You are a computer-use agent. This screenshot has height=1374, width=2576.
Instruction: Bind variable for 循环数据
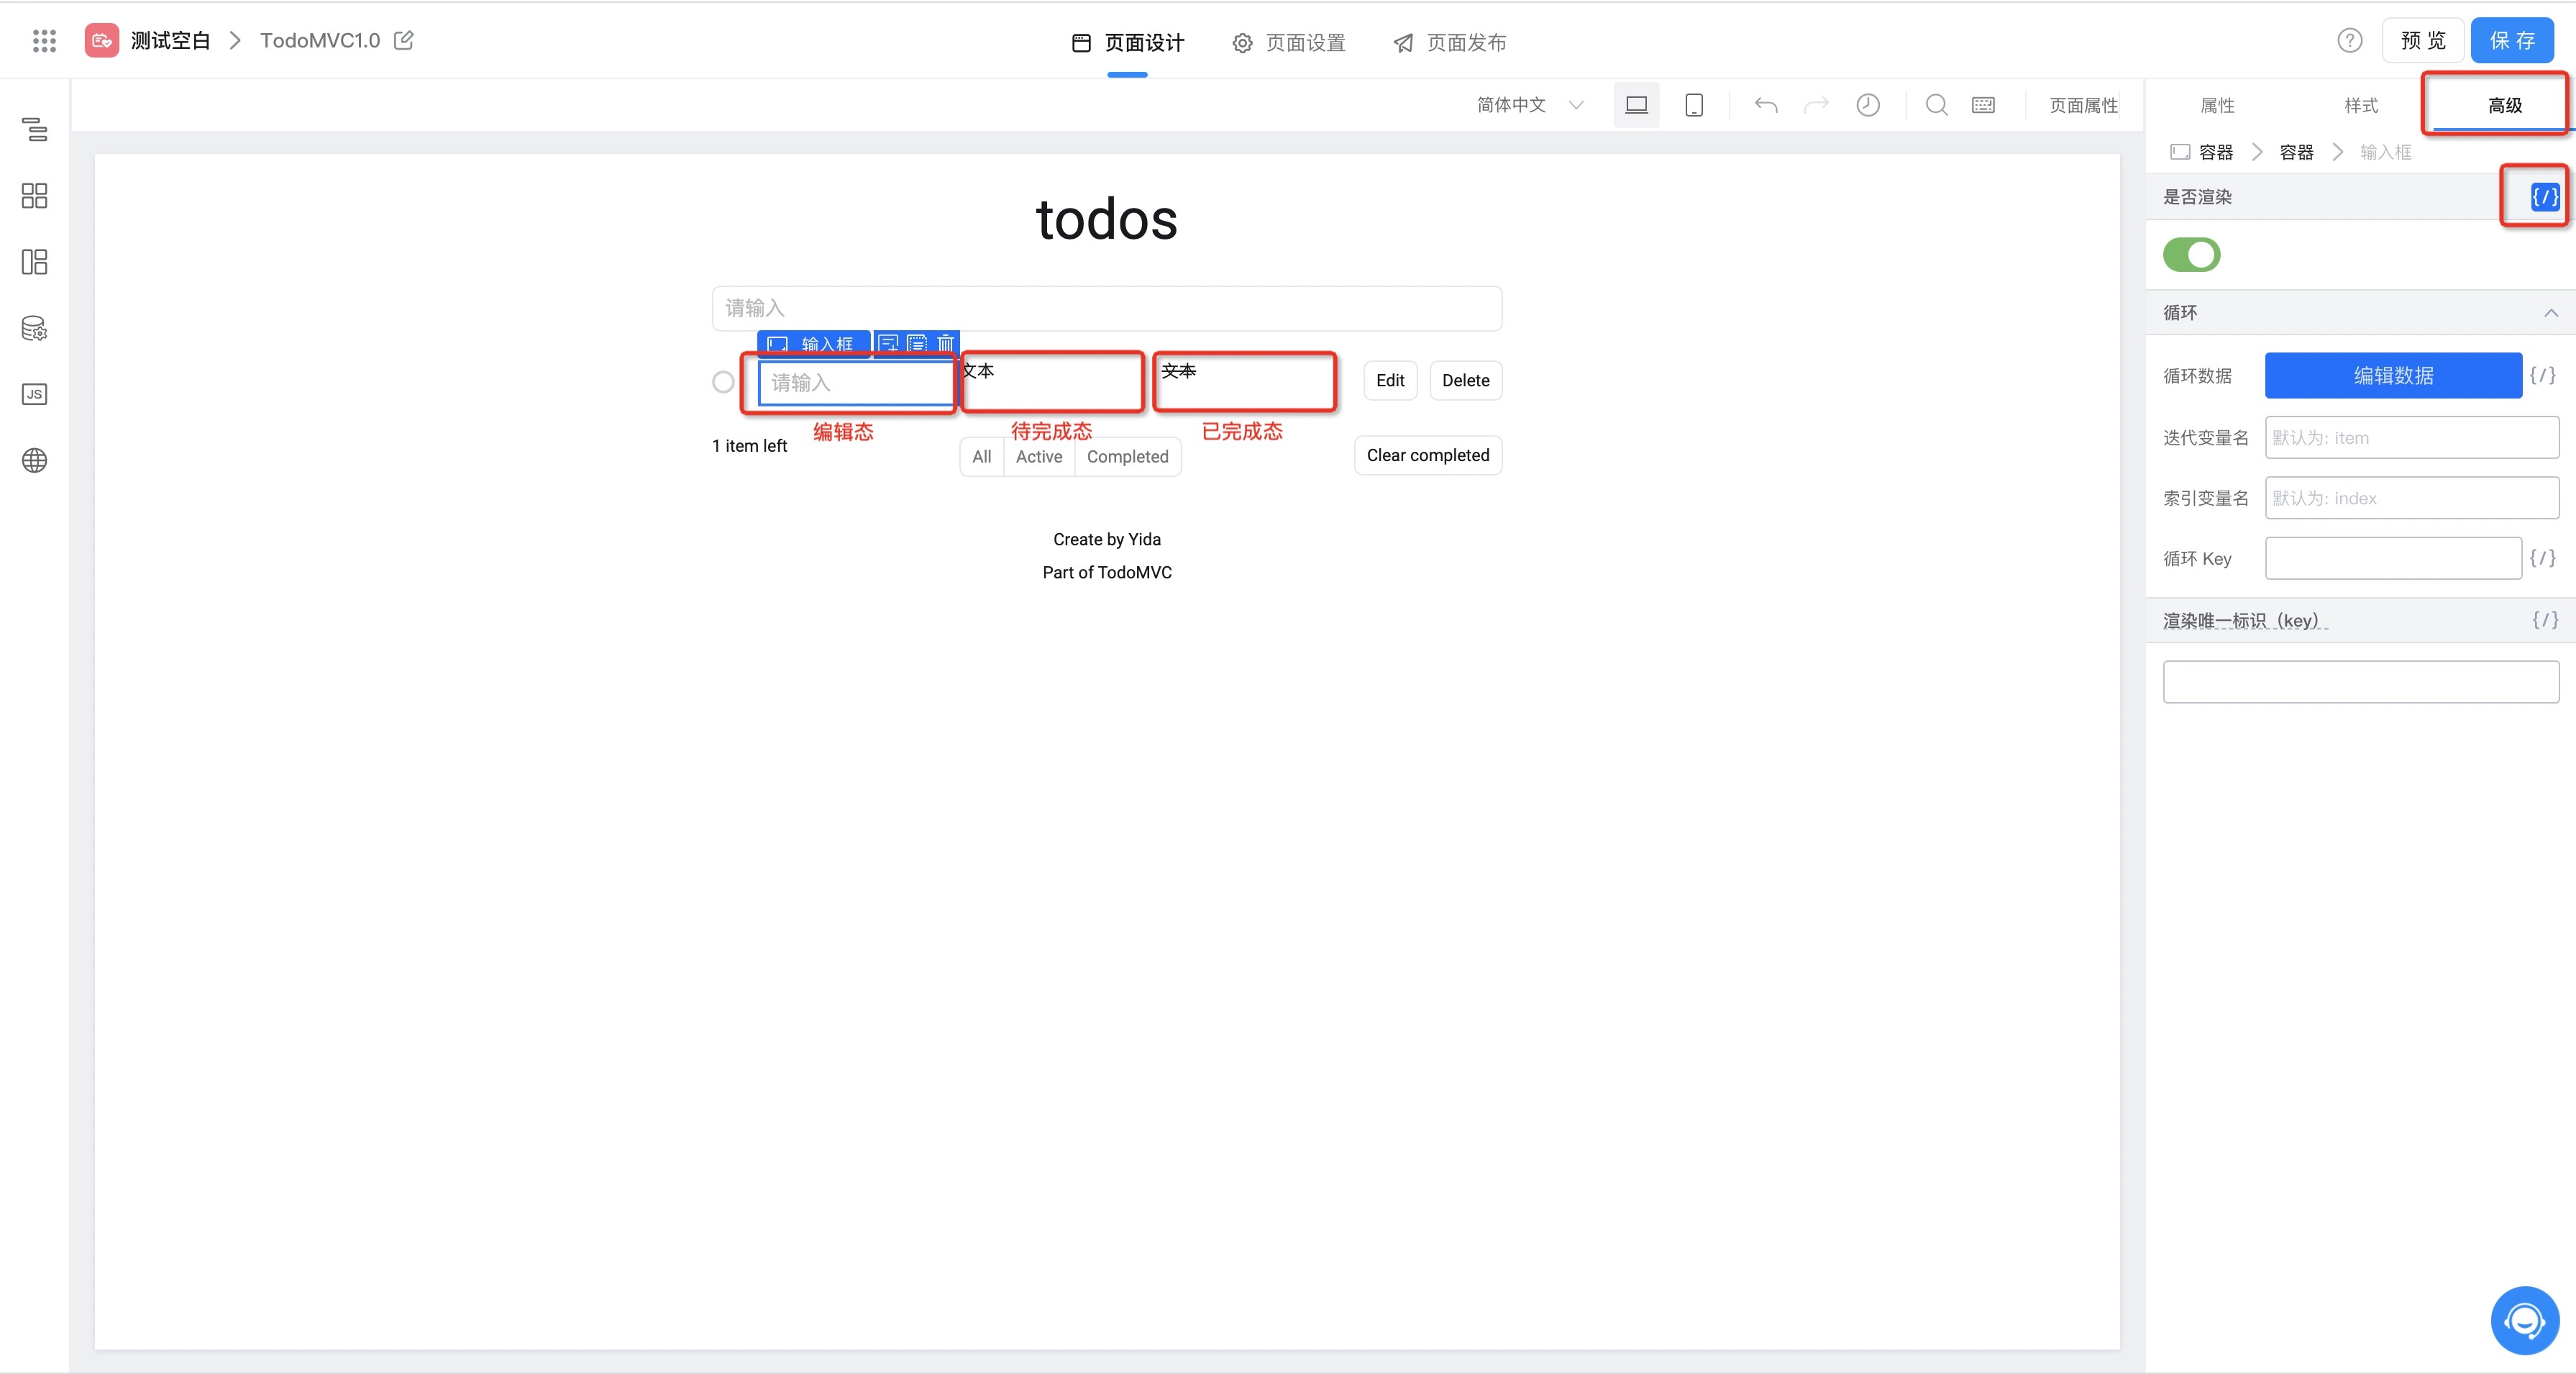pyautogui.click(x=2543, y=375)
